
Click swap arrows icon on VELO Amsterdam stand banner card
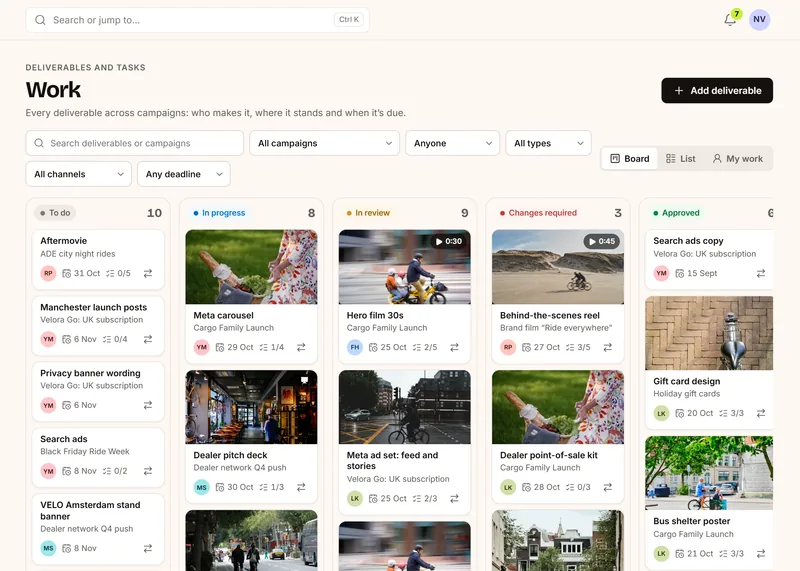[148, 549]
